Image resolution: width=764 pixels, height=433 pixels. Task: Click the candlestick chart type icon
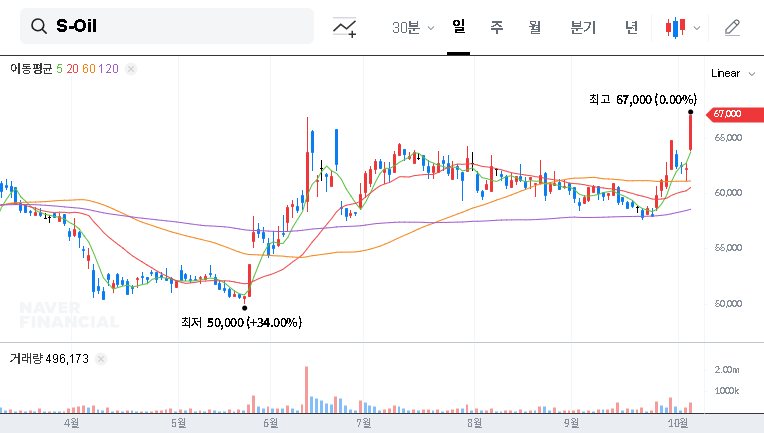coord(675,27)
